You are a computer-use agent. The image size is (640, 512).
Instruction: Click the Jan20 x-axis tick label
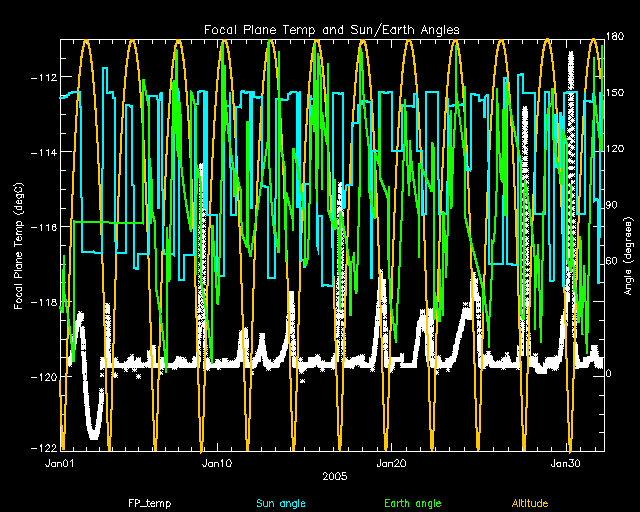pyautogui.click(x=390, y=463)
